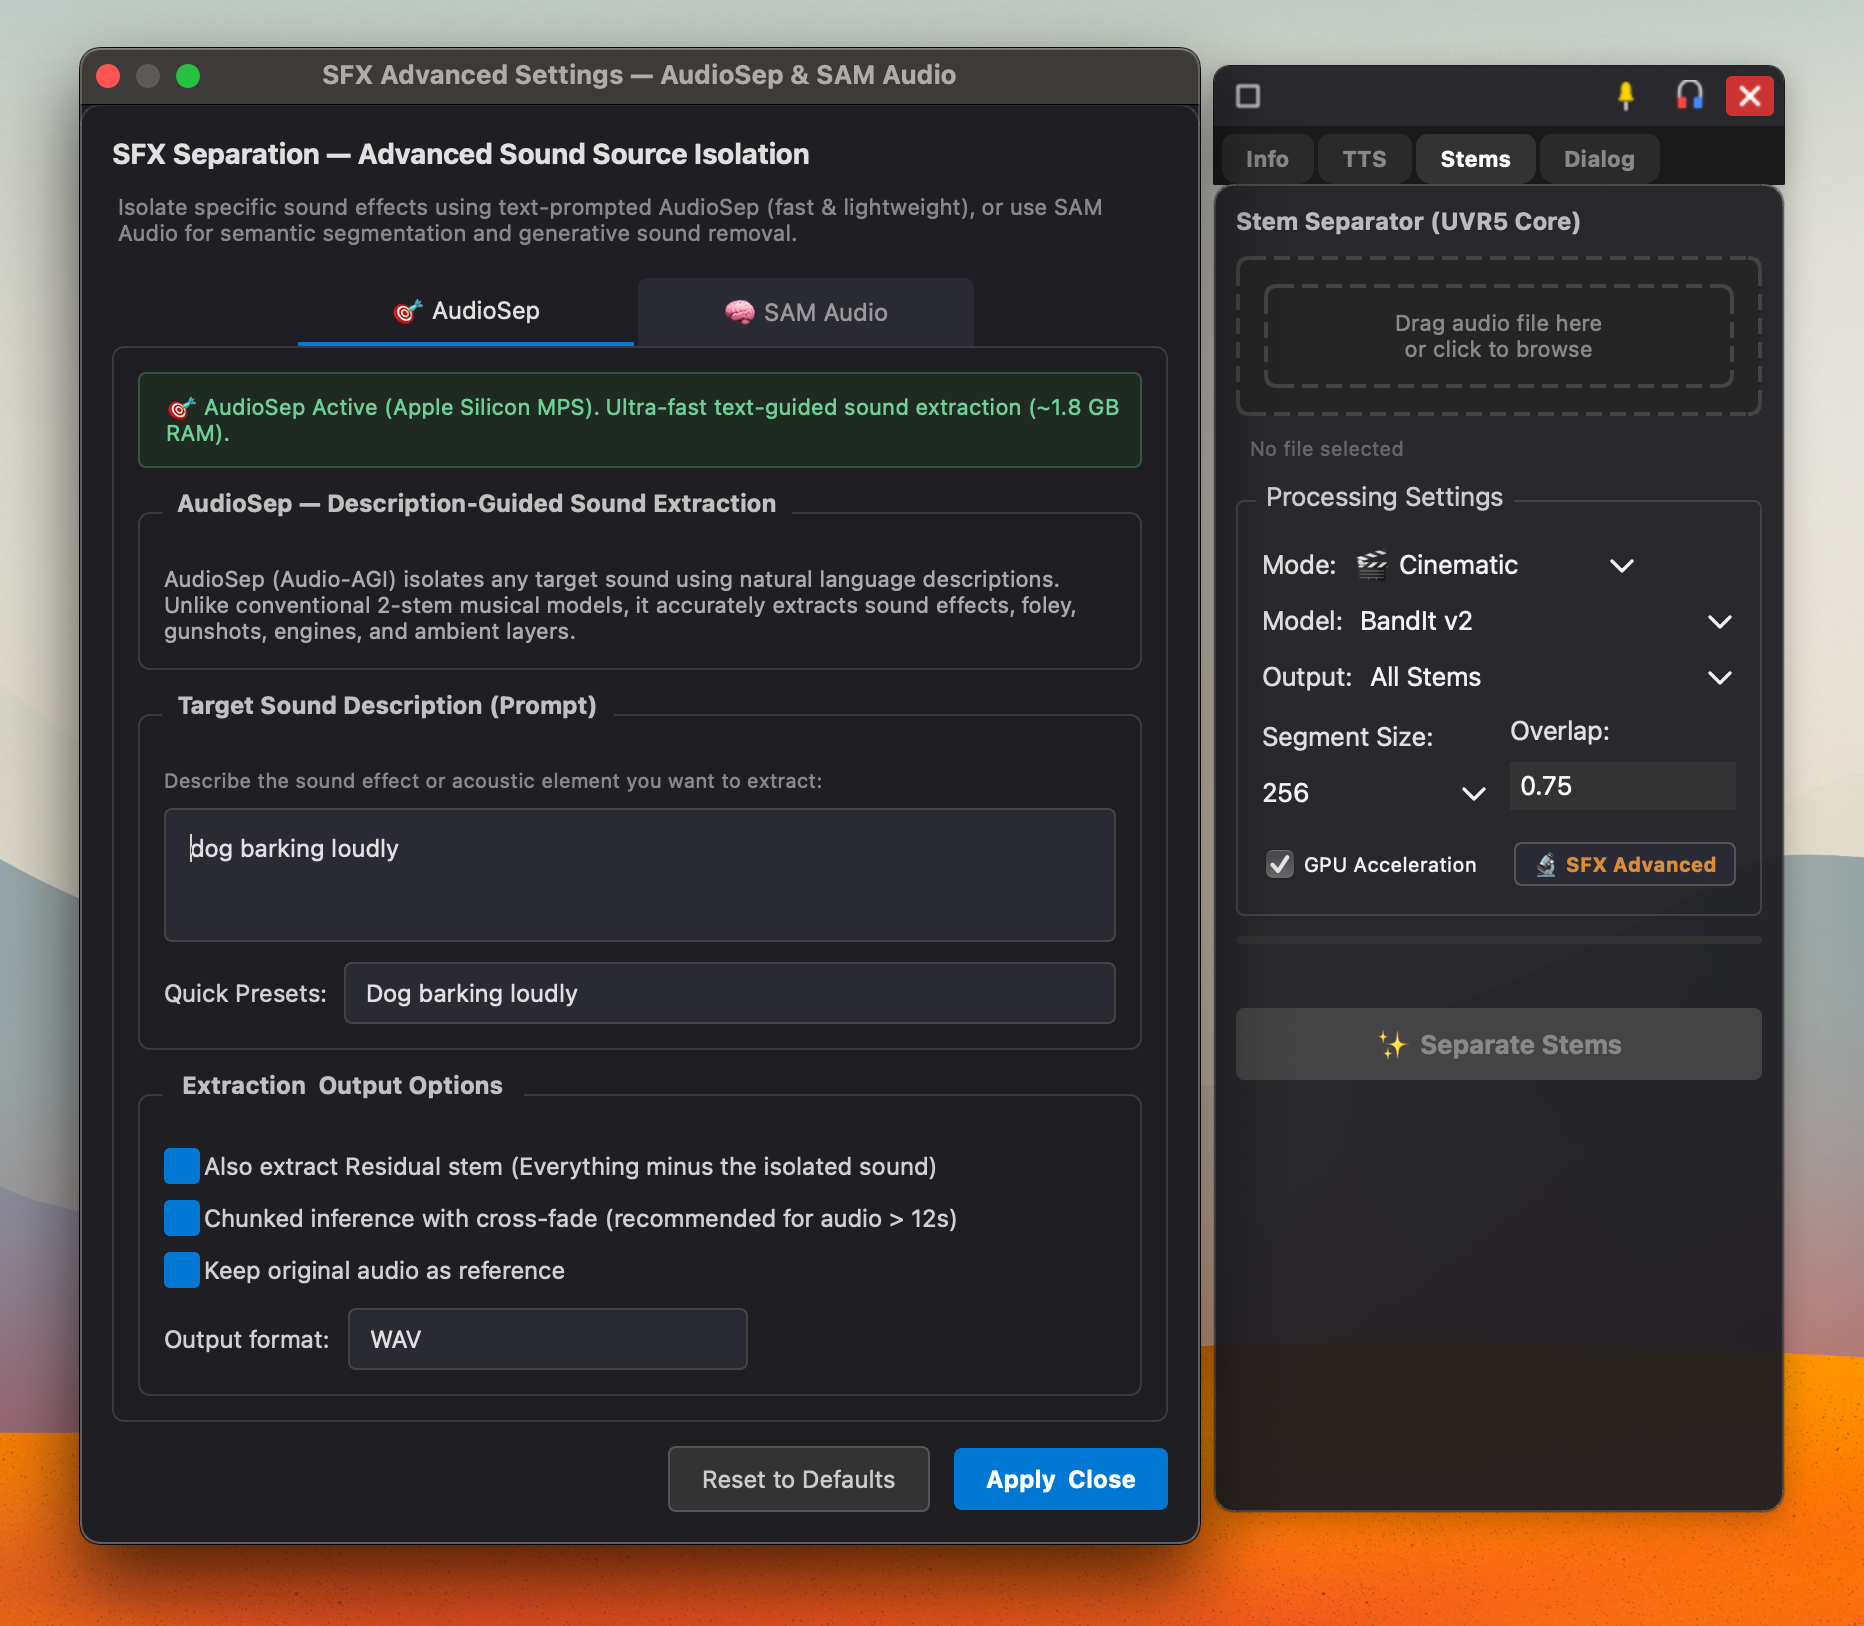Open the SFX Advanced settings button
1864x1626 pixels.
pos(1625,865)
